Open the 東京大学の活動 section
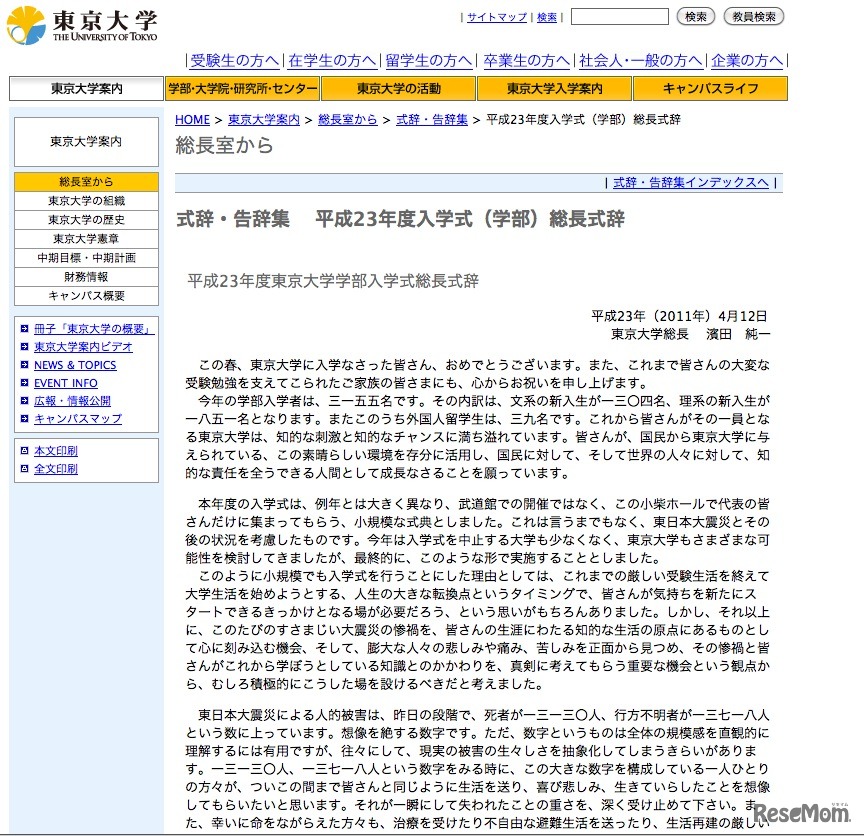 point(398,88)
